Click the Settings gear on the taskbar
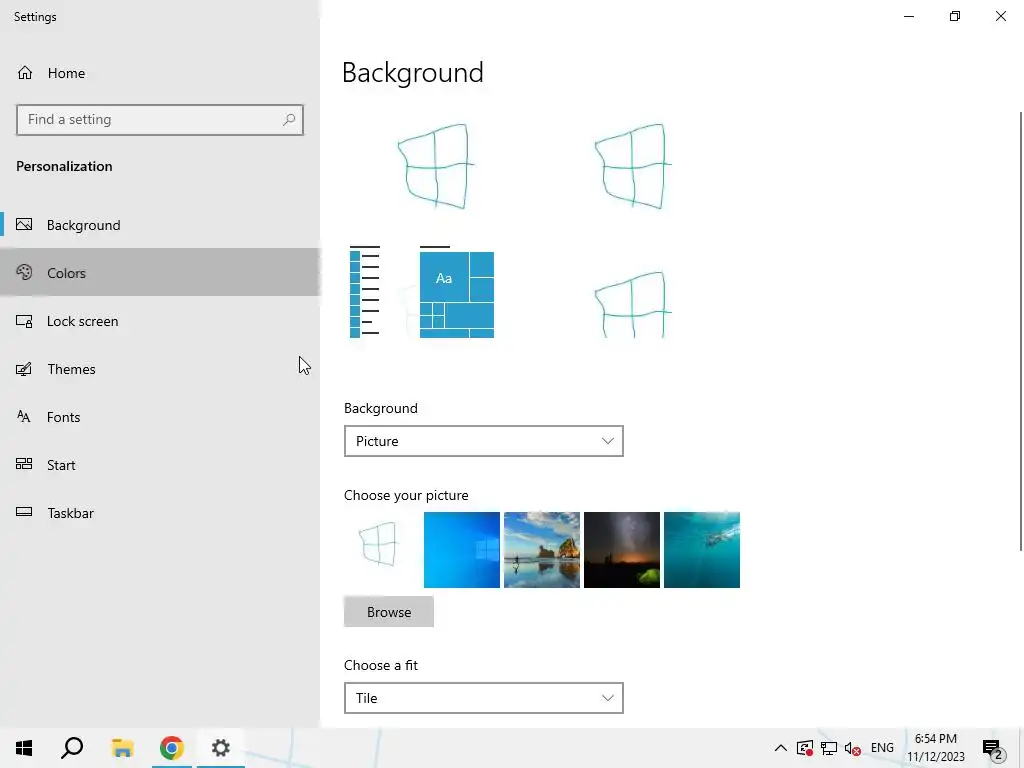This screenshot has width=1024, height=768. [221, 748]
